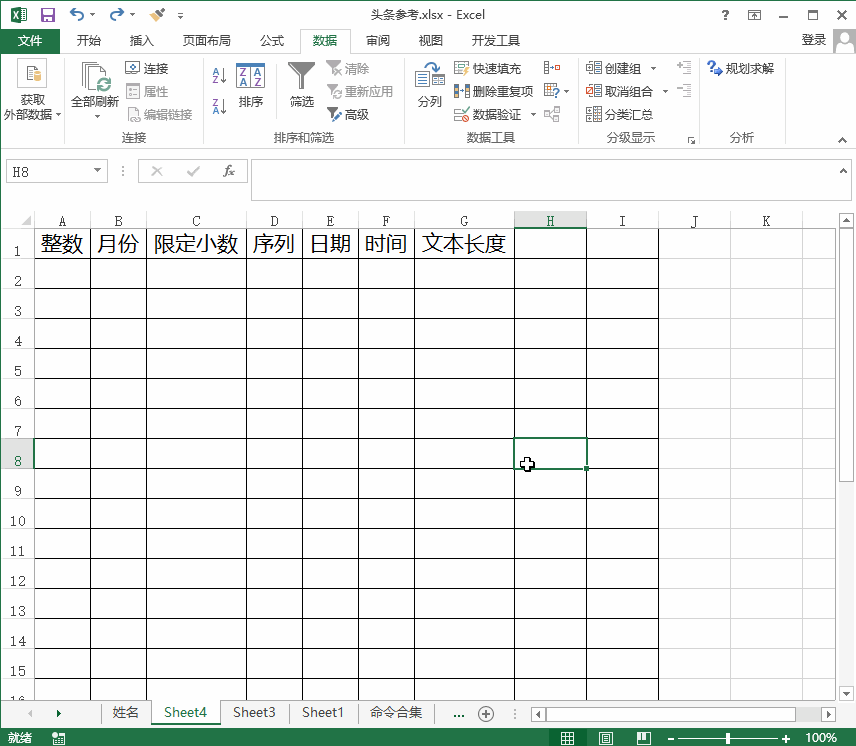Viewport: 856px width, 746px height.
Task: Expand Redo history dropdown arrow
Action: click(x=133, y=15)
